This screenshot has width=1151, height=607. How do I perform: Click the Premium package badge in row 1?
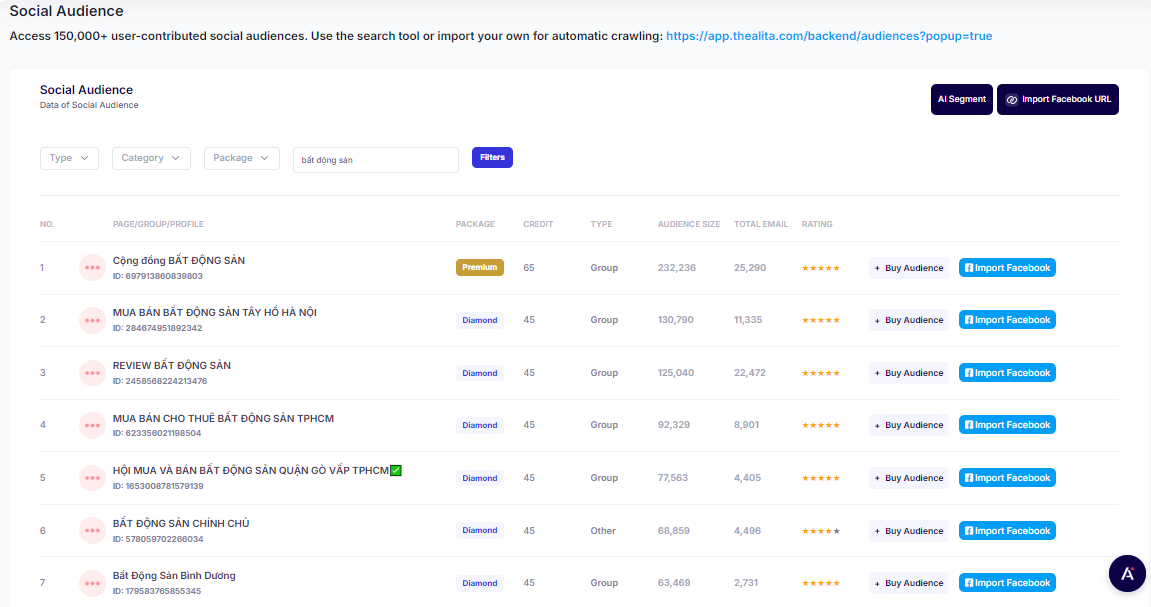point(480,268)
